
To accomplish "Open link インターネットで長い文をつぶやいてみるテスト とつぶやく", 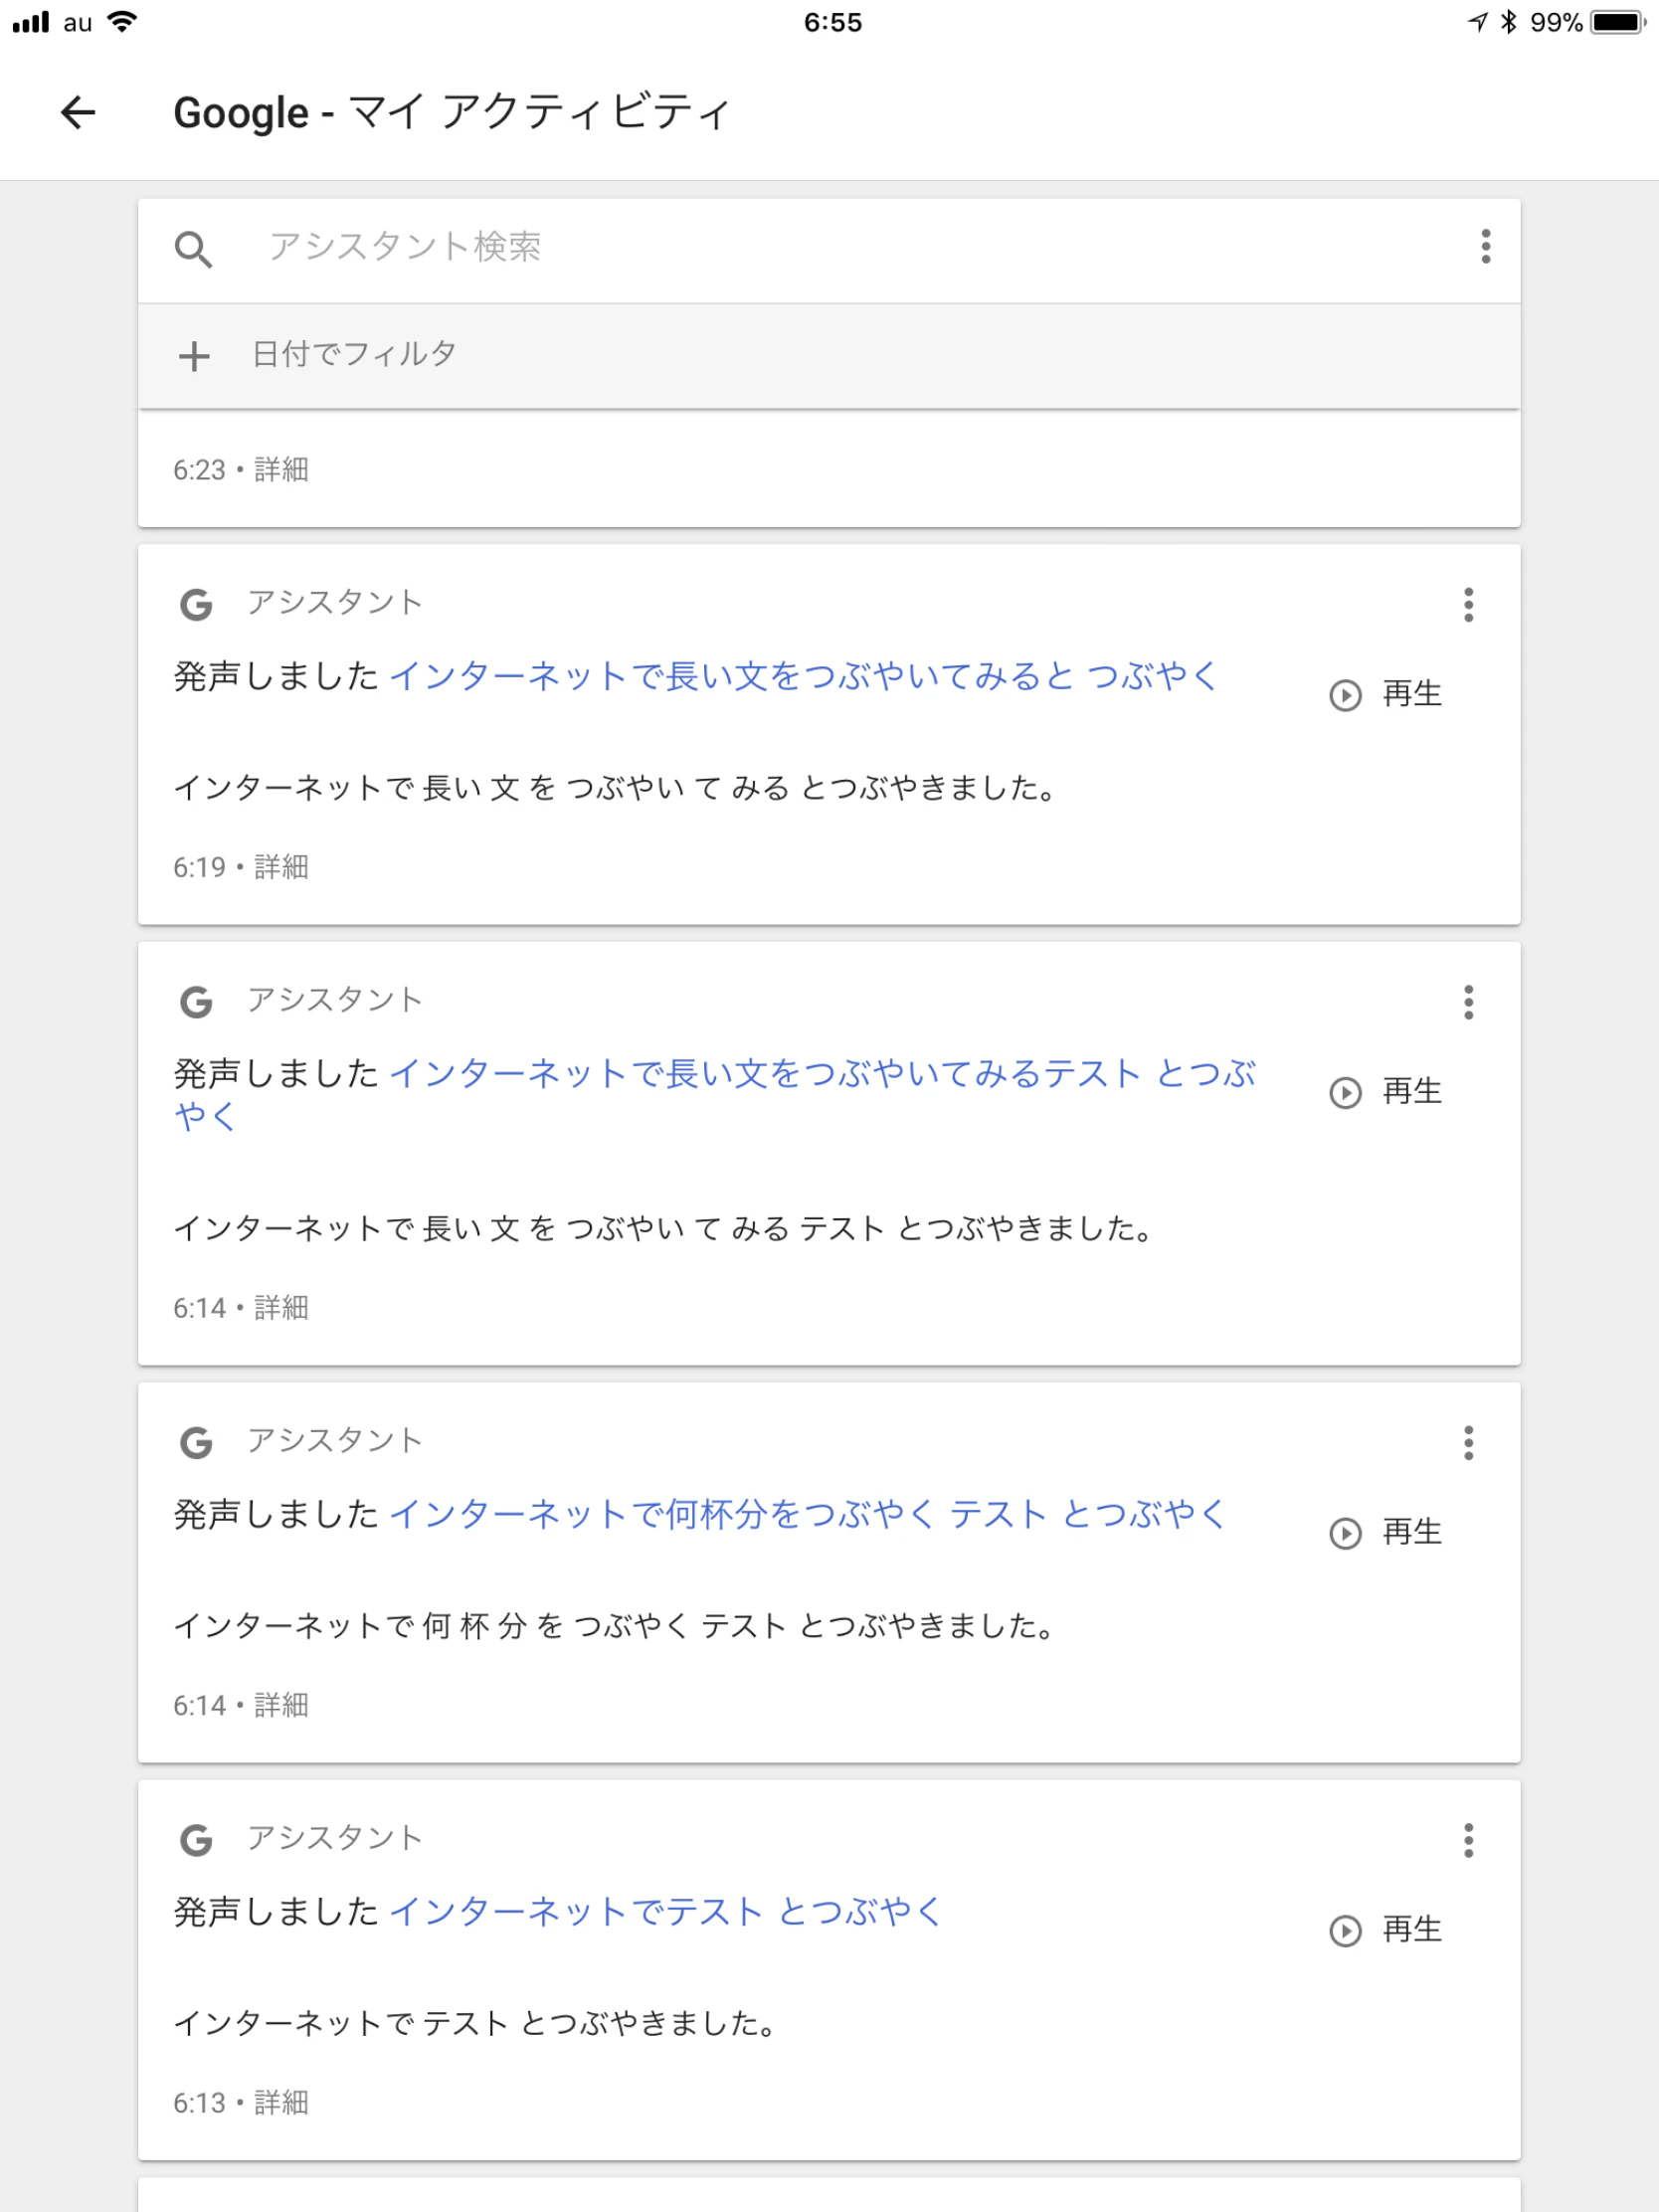I will 715,1094.
